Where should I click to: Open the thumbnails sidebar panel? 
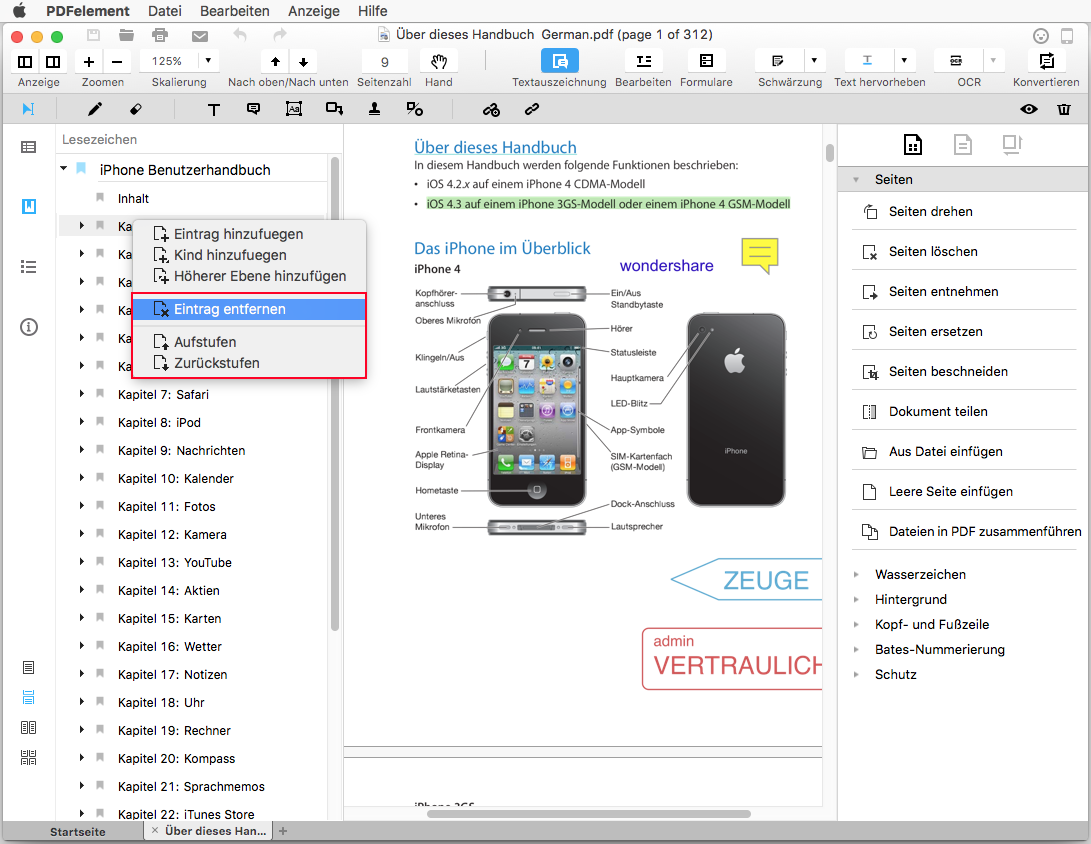[x=29, y=147]
